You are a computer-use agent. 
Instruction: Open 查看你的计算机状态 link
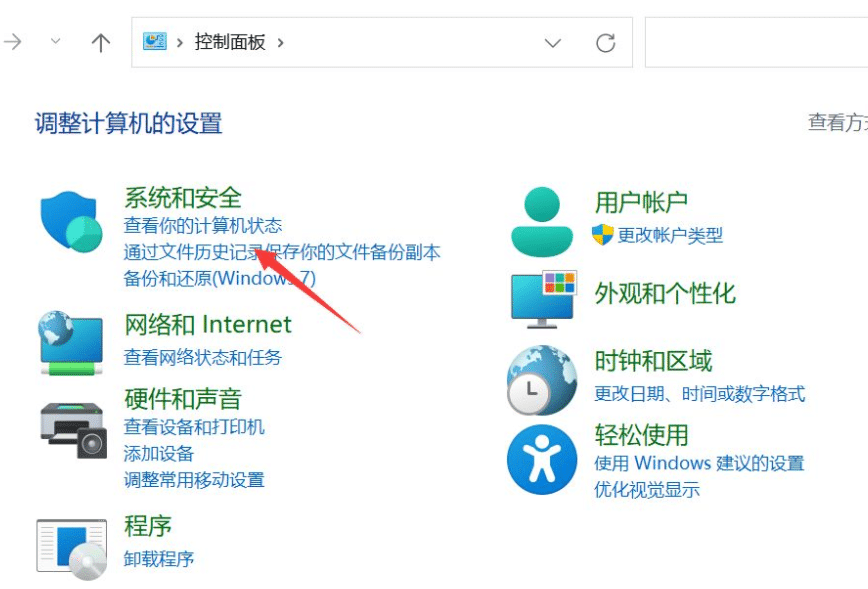200,226
